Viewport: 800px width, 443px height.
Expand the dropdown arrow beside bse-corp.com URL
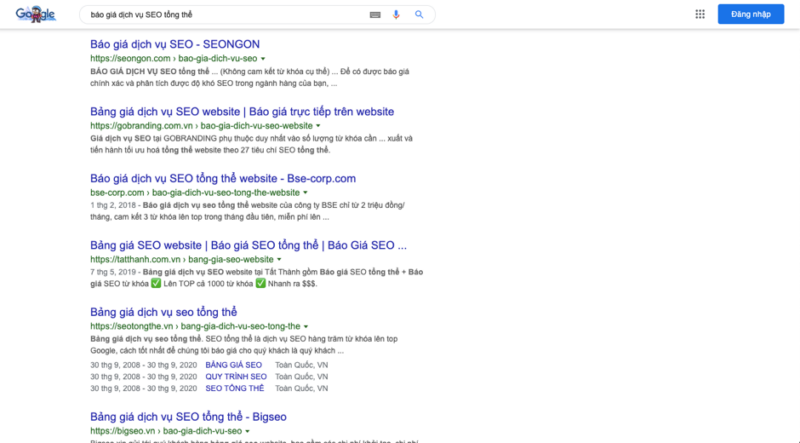[305, 193]
